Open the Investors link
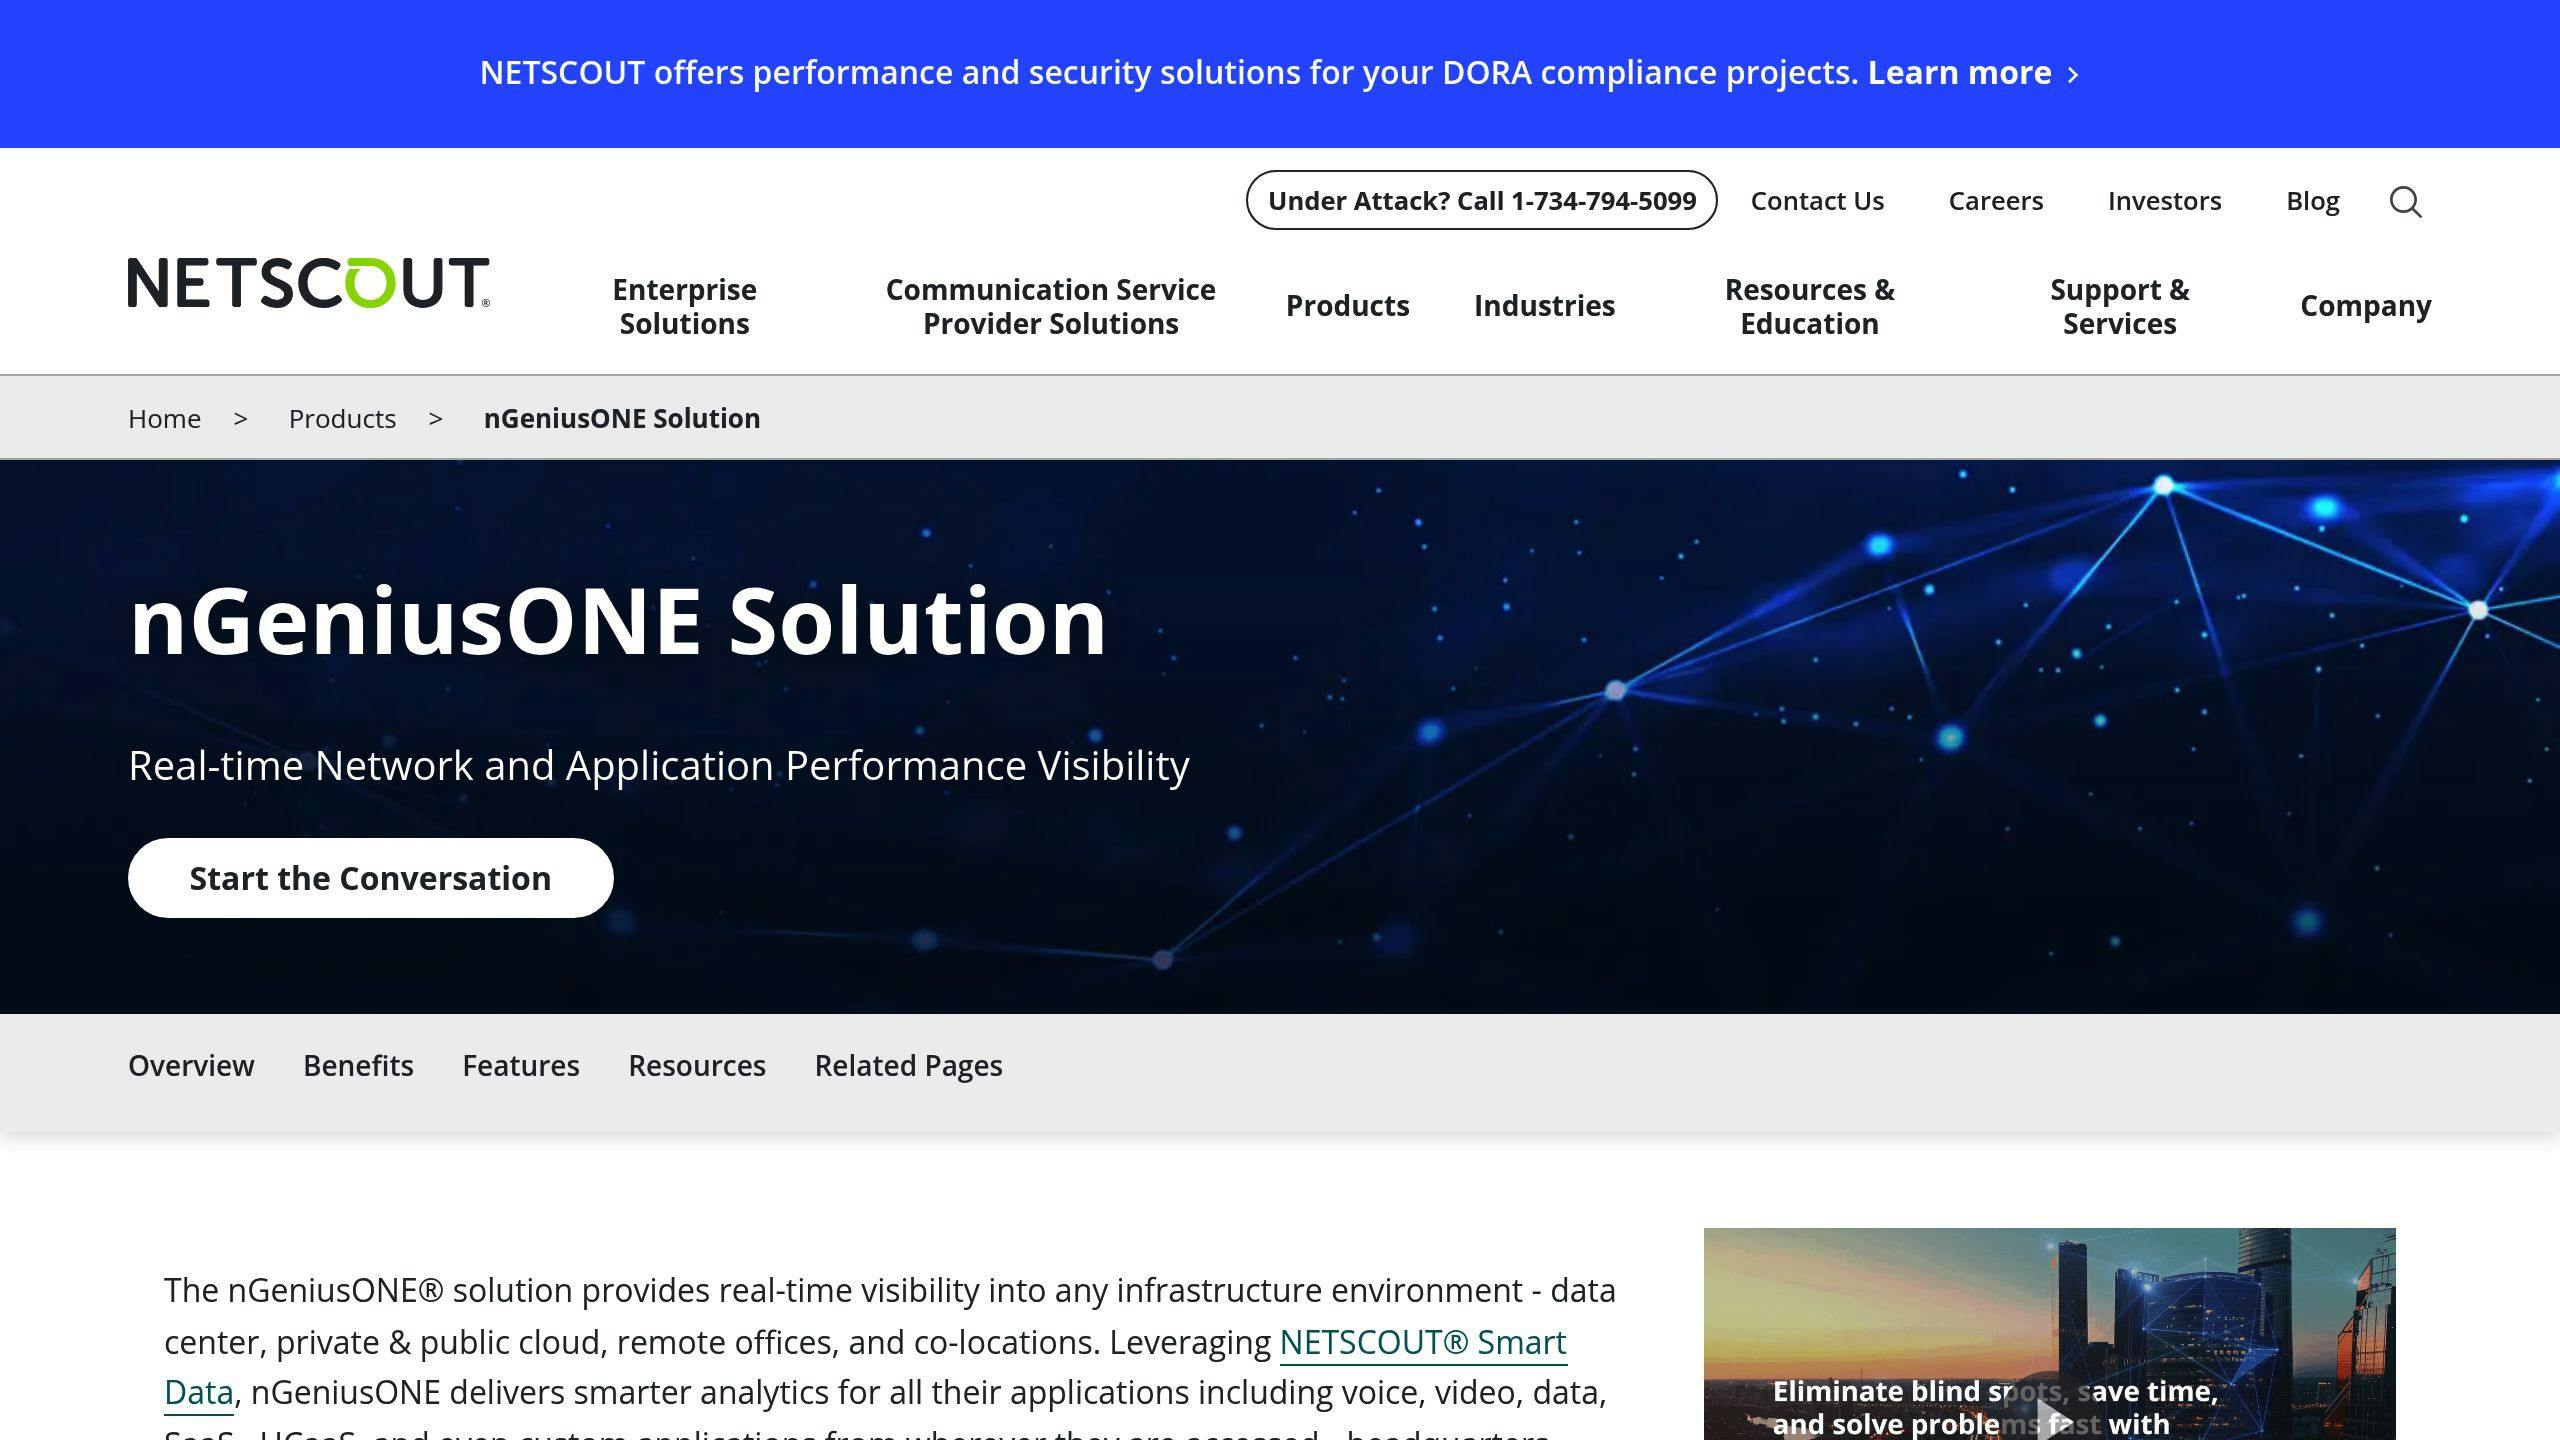 (x=2164, y=201)
